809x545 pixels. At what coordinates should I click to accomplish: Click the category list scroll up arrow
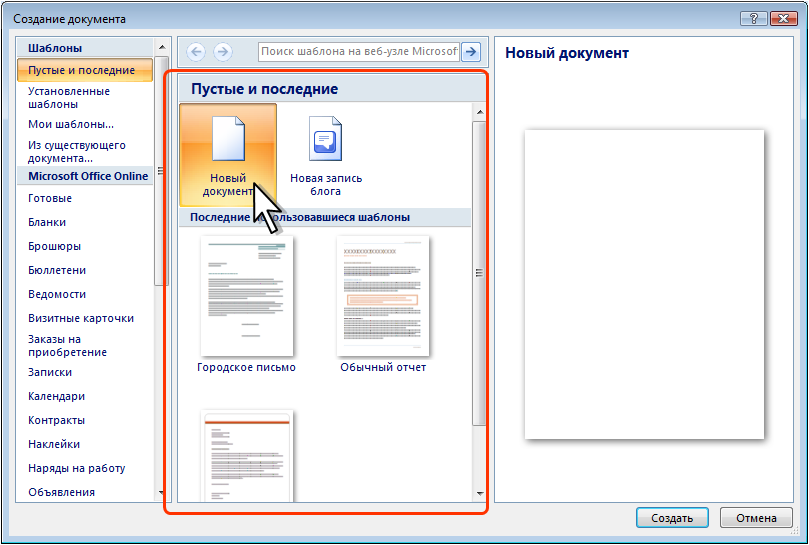(161, 47)
